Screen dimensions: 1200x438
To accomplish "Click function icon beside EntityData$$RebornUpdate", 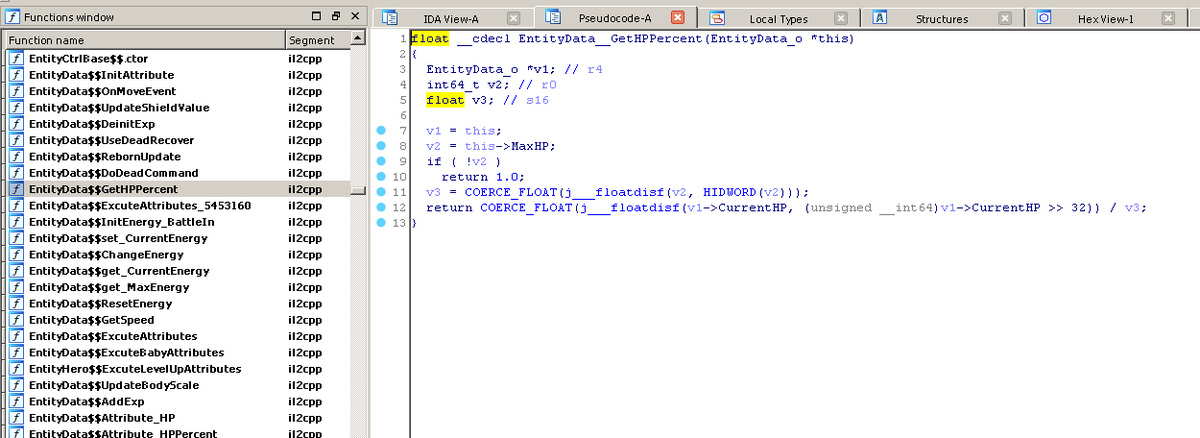I will pos(15,156).
